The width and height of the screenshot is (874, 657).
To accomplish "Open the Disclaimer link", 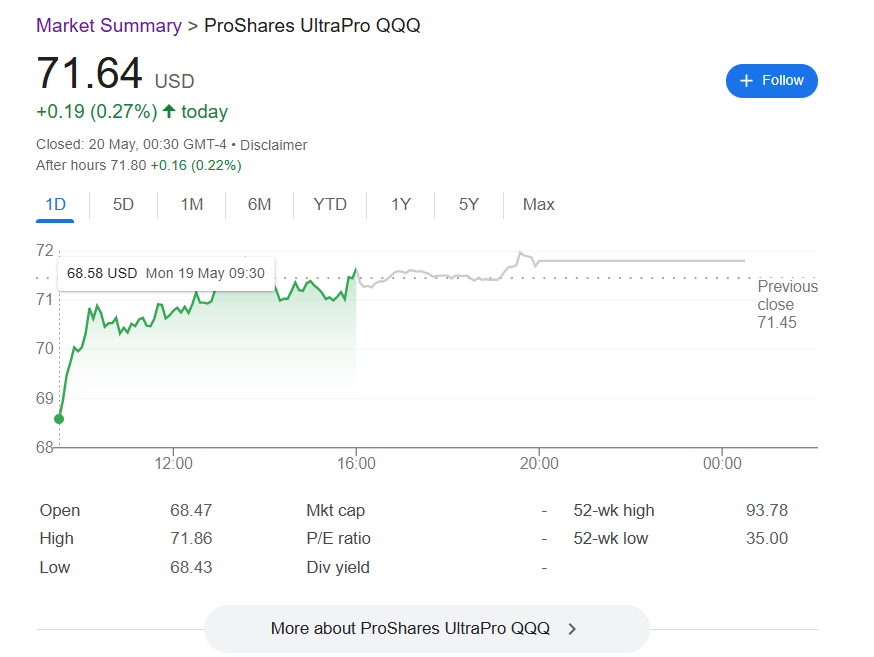I will tap(274, 145).
